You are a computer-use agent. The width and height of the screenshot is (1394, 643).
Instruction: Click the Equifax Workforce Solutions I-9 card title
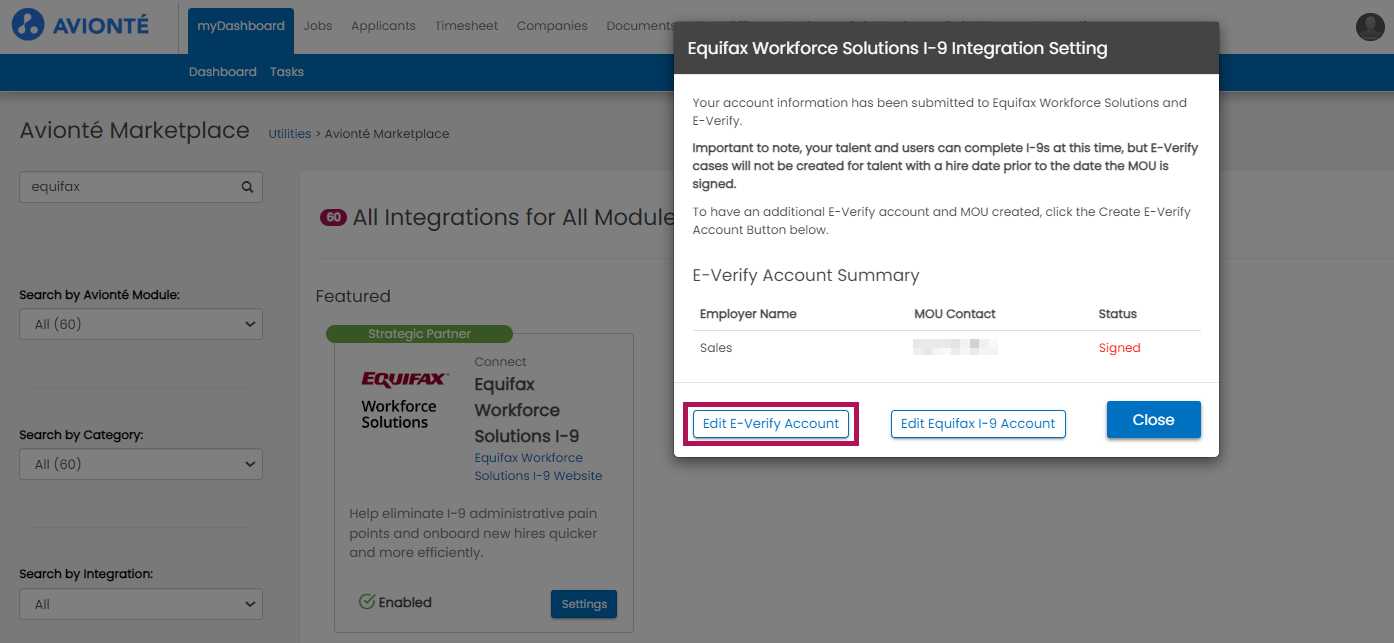pos(527,410)
